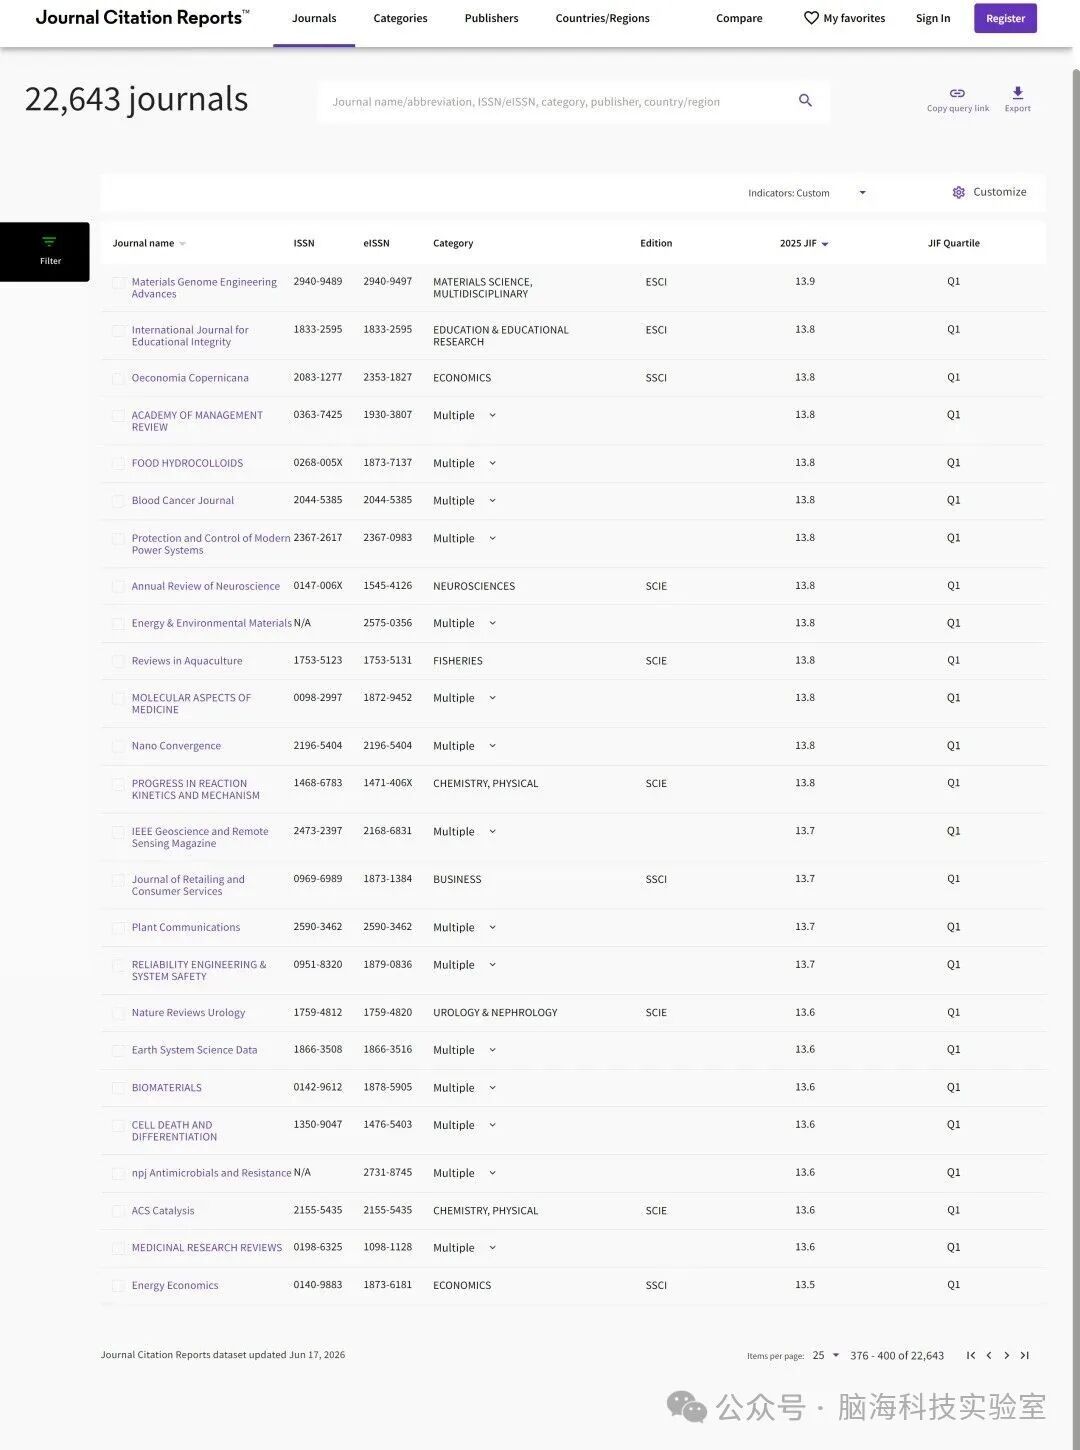Open the items per page dropdown

pos(826,1355)
